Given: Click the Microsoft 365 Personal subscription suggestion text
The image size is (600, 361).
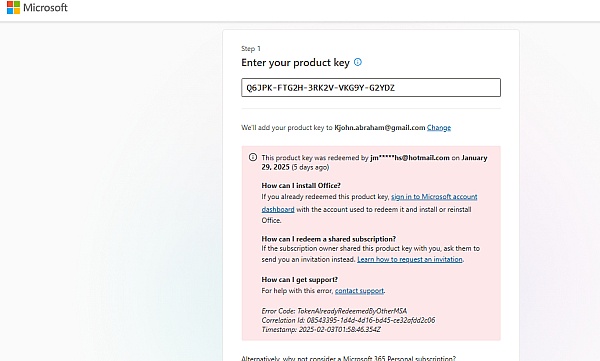Looking at the screenshot, I should [x=349, y=358].
